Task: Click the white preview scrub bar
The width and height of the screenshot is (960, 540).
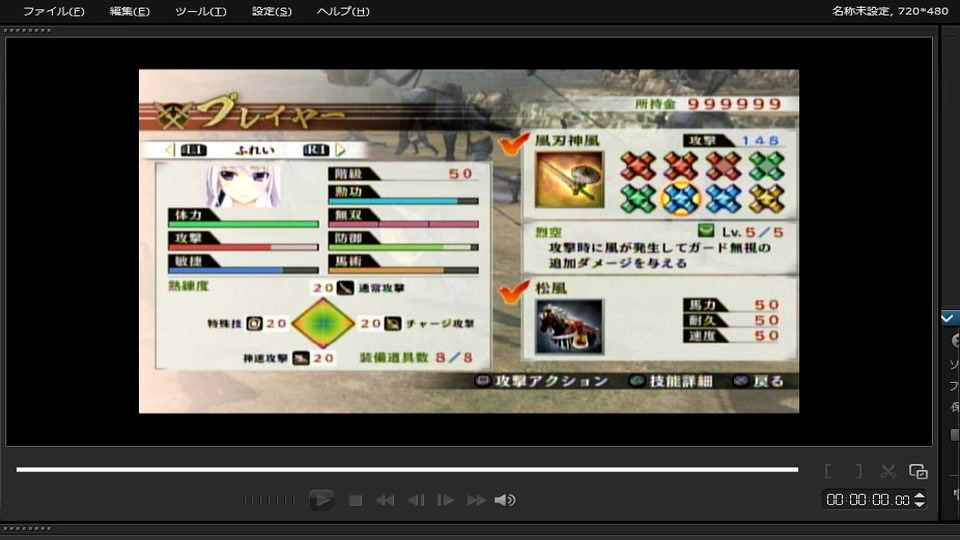Action: (407, 470)
